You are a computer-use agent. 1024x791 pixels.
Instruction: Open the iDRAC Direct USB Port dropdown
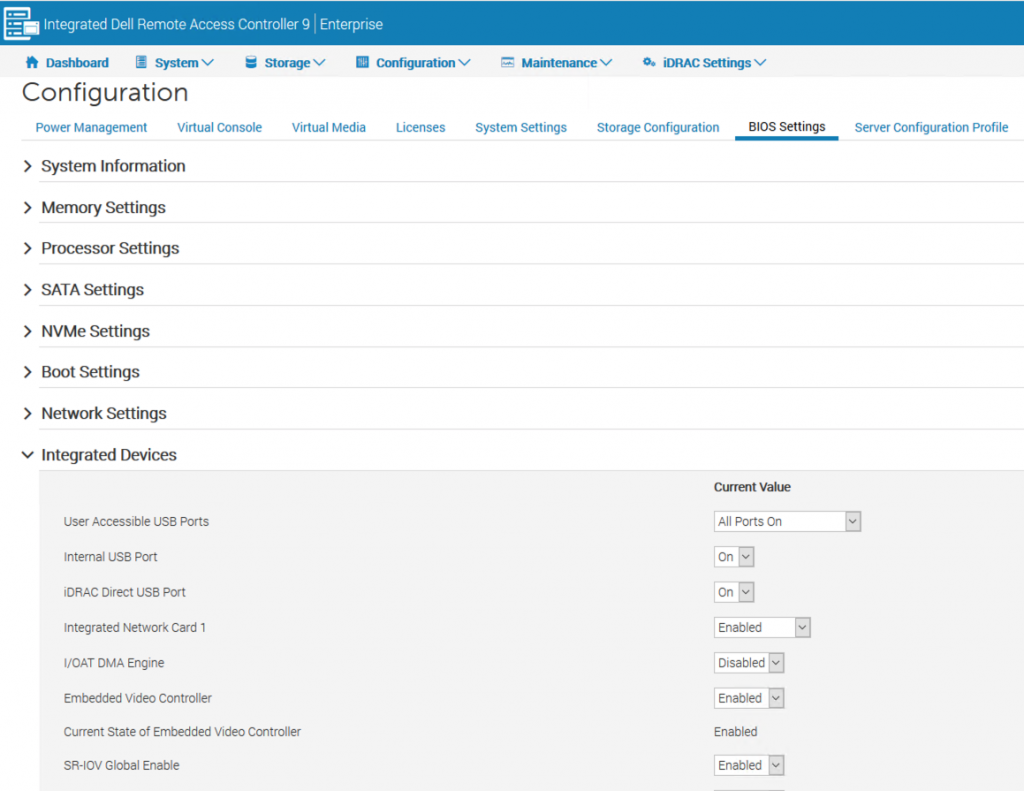point(734,592)
